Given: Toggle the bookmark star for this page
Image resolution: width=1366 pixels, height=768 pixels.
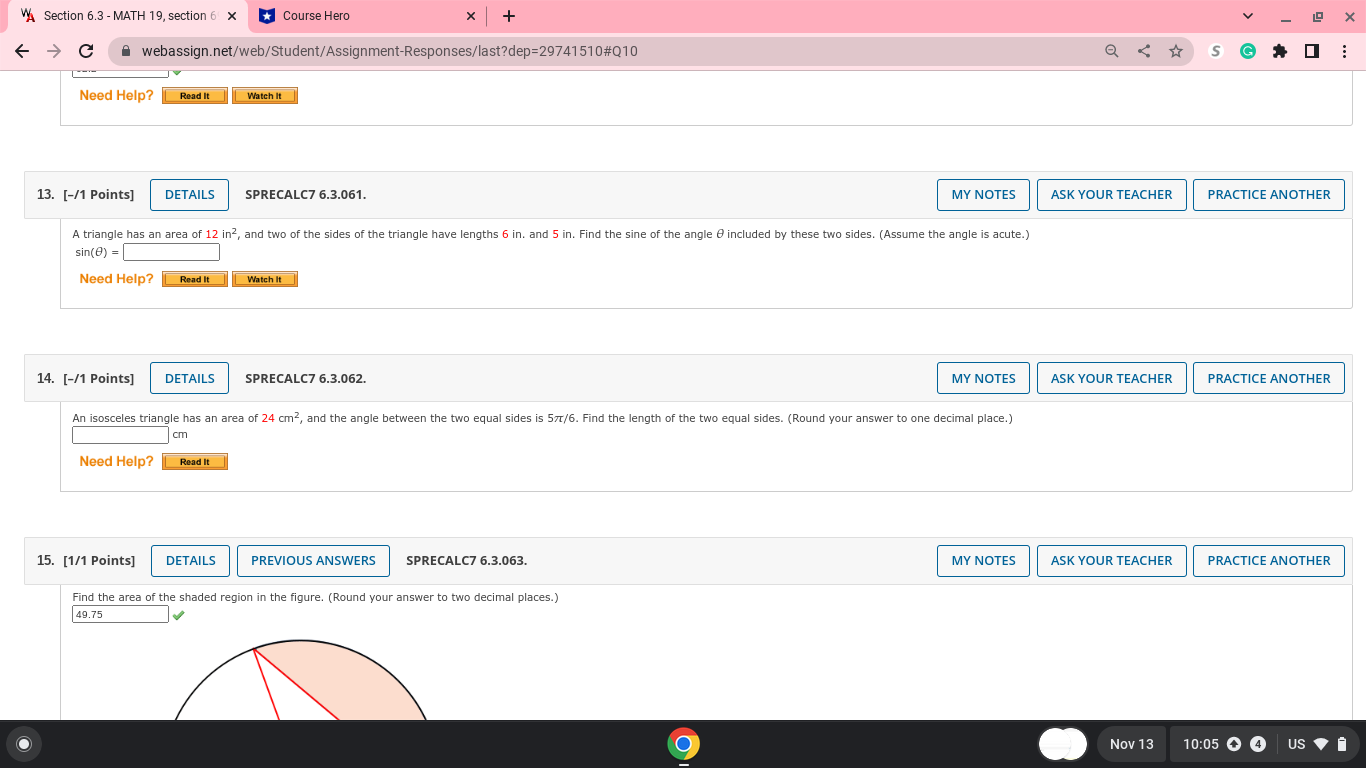Looking at the screenshot, I should click(1175, 50).
